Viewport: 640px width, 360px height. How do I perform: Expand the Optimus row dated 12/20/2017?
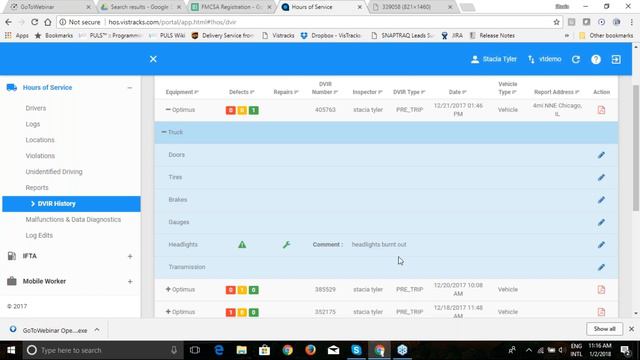coord(168,289)
